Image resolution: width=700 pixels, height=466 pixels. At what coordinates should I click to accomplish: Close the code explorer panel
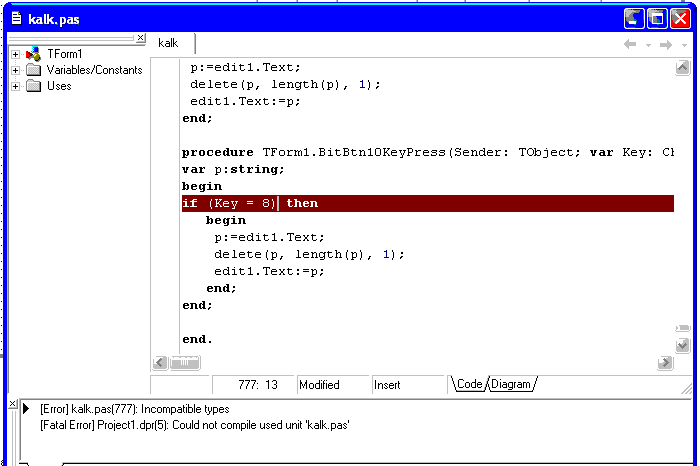[140, 38]
